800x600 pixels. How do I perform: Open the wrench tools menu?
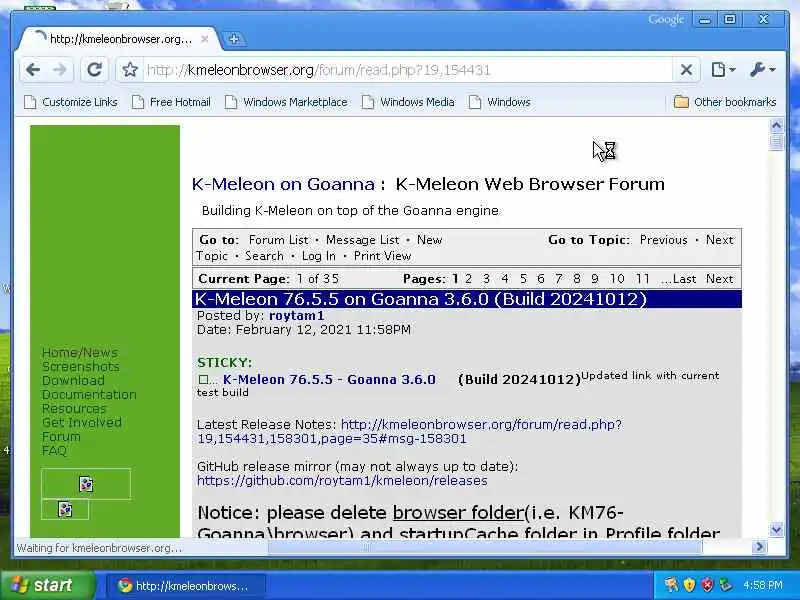pyautogui.click(x=762, y=69)
